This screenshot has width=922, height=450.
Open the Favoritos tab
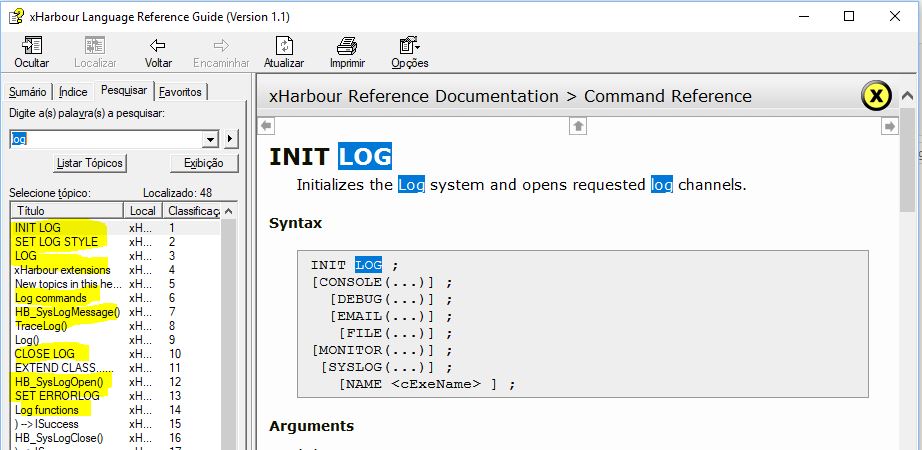click(181, 92)
